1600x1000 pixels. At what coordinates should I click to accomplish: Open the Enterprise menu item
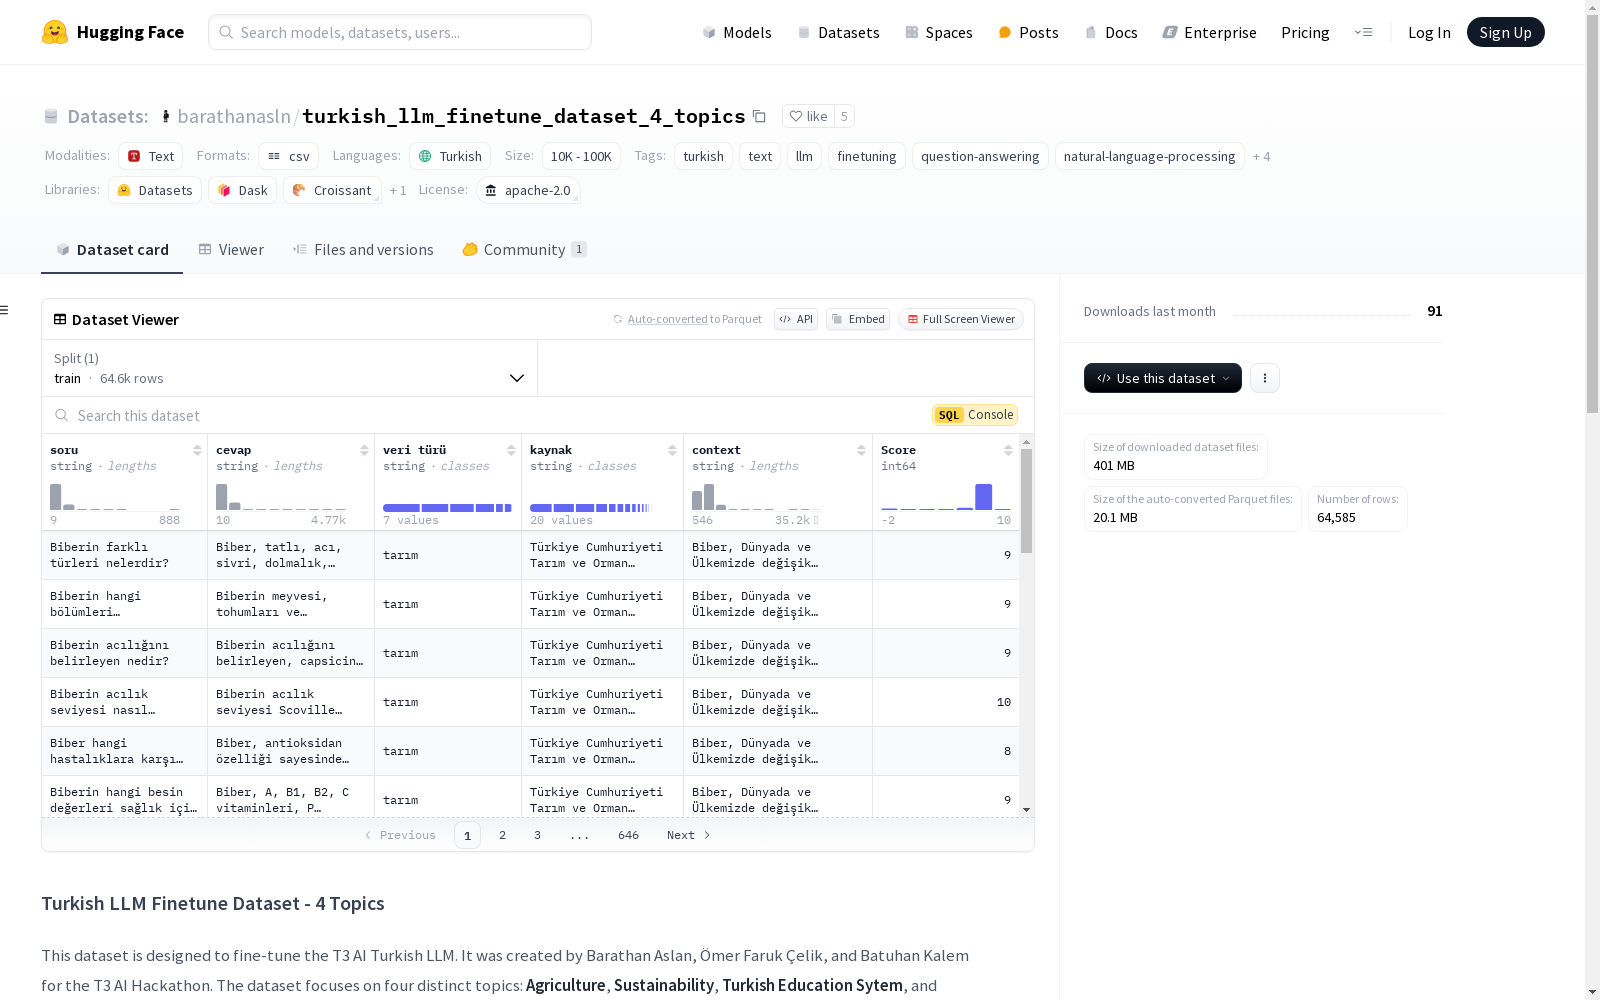click(1210, 32)
